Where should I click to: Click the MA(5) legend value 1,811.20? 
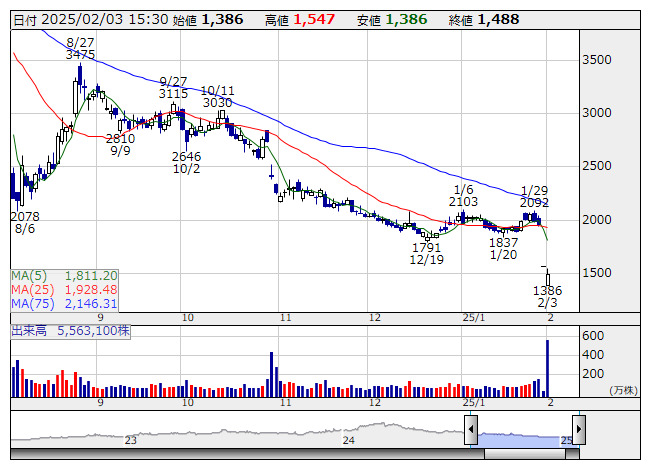pyautogui.click(x=91, y=276)
